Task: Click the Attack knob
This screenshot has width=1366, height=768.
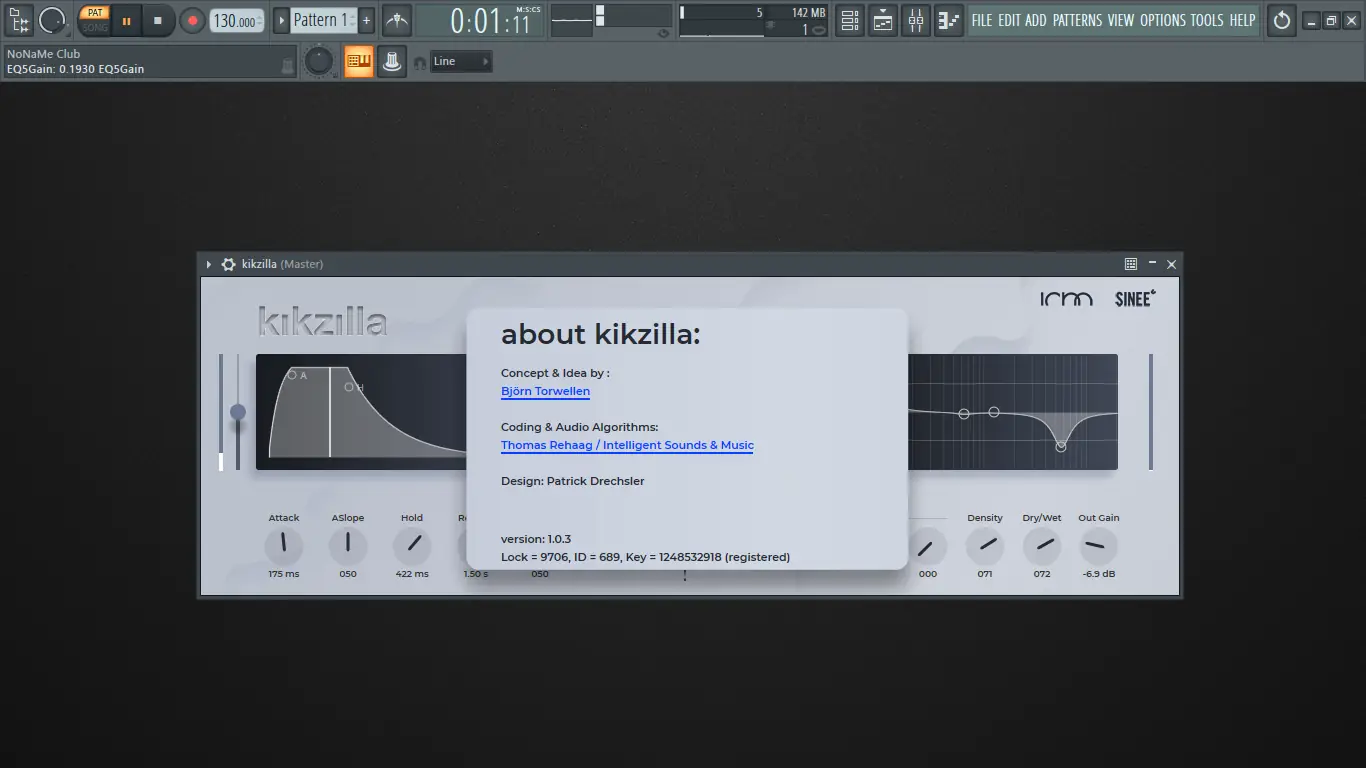Action: point(284,546)
